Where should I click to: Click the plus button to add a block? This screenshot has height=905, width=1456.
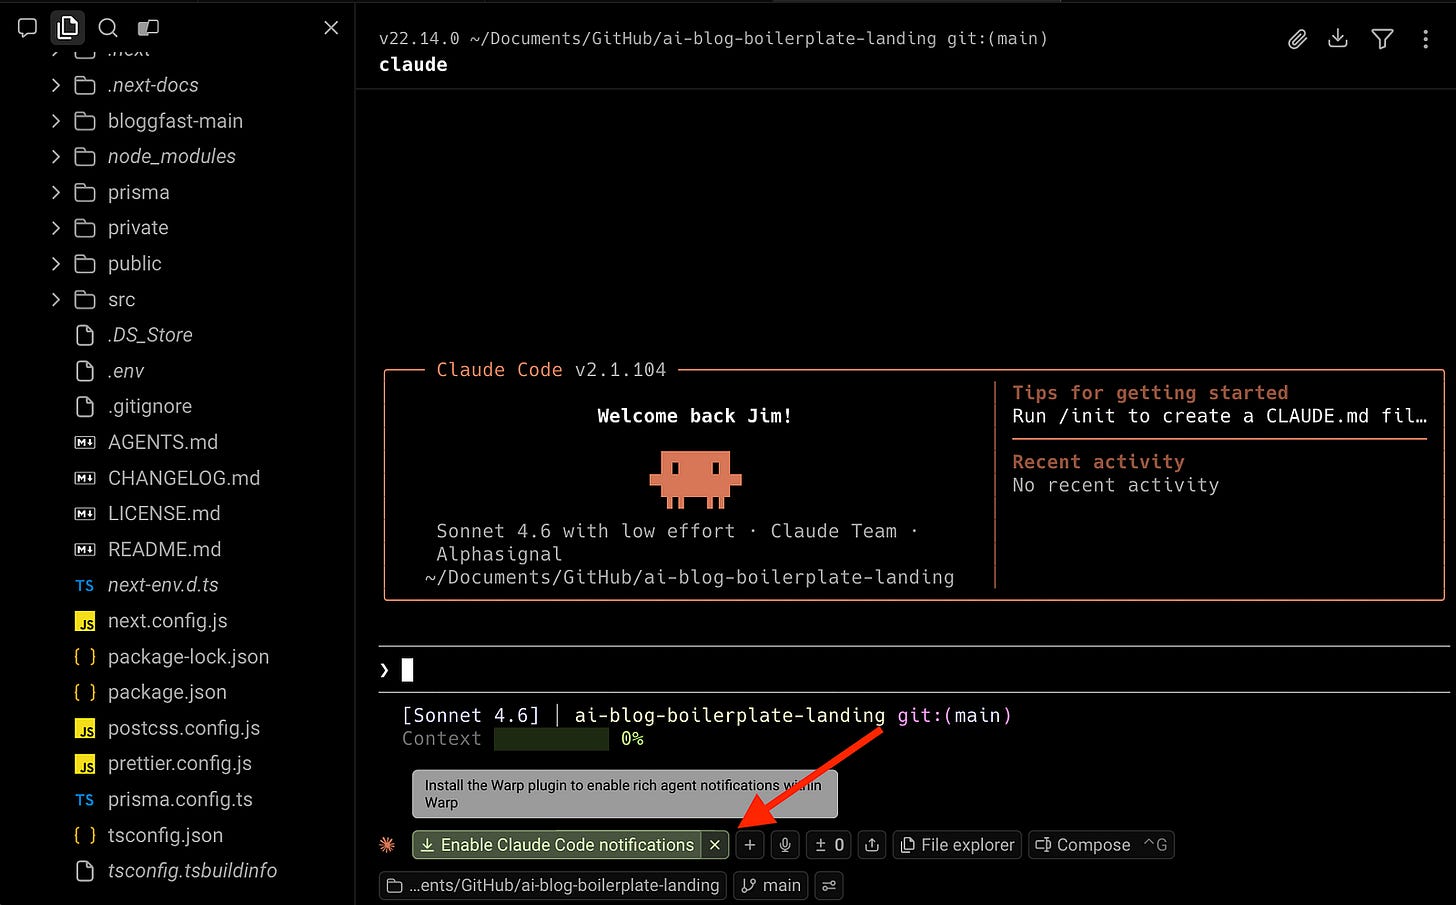click(749, 845)
